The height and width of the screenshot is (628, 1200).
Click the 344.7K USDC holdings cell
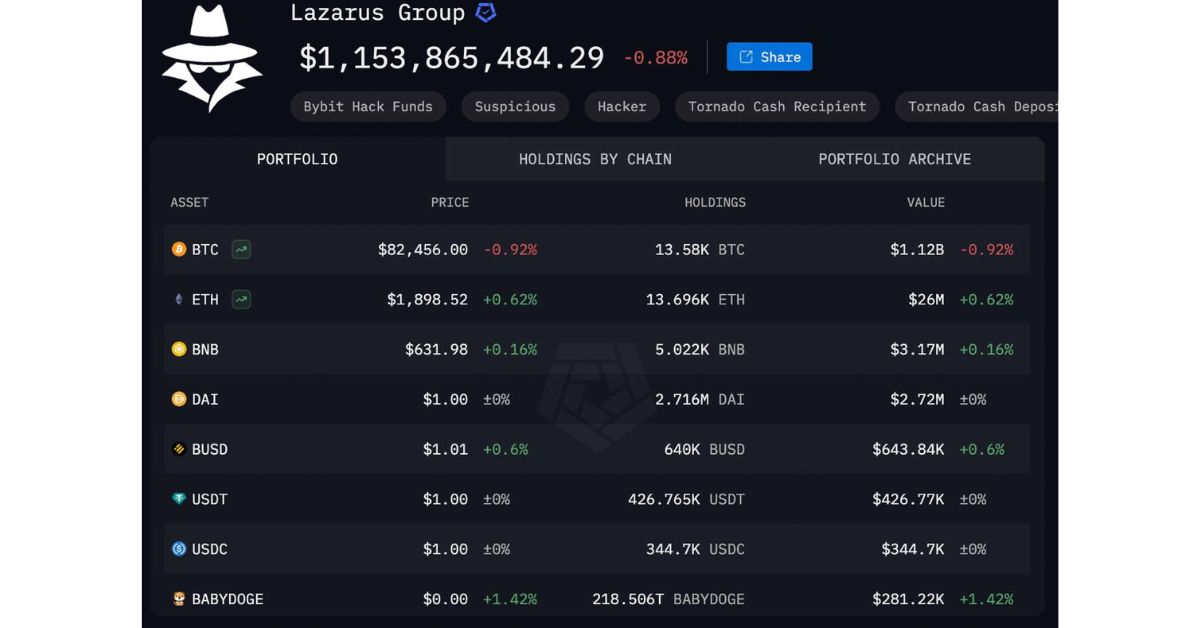(696, 549)
